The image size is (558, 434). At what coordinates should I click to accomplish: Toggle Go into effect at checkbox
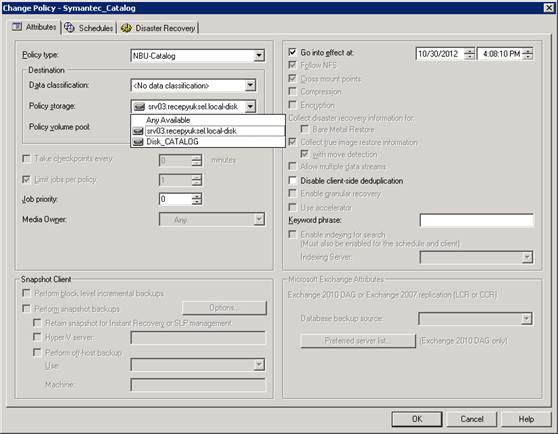tap(292, 52)
